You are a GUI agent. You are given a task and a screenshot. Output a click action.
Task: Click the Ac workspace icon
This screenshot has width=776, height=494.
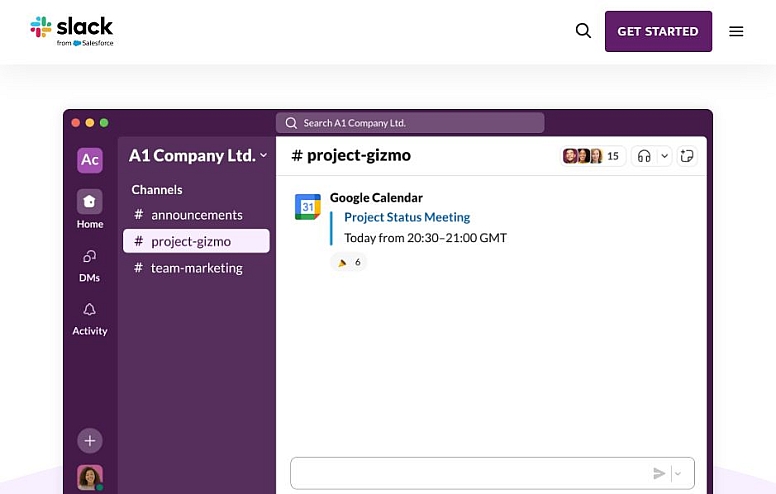point(90,160)
